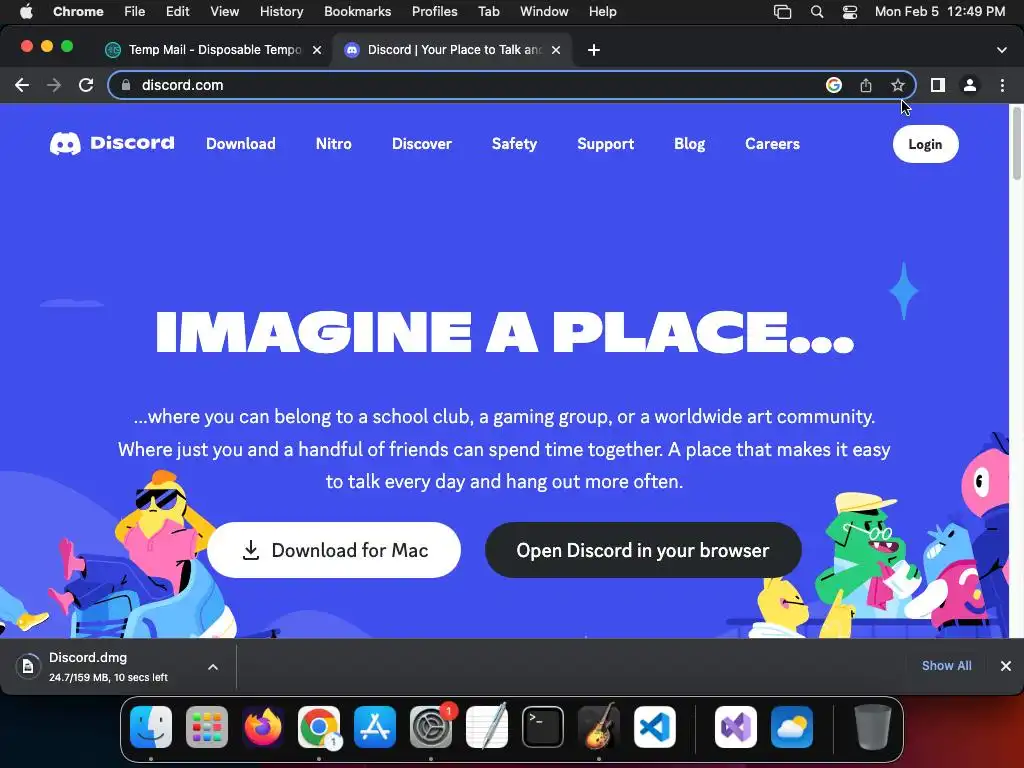Visit the Blog link
1024x768 pixels.
coord(690,144)
